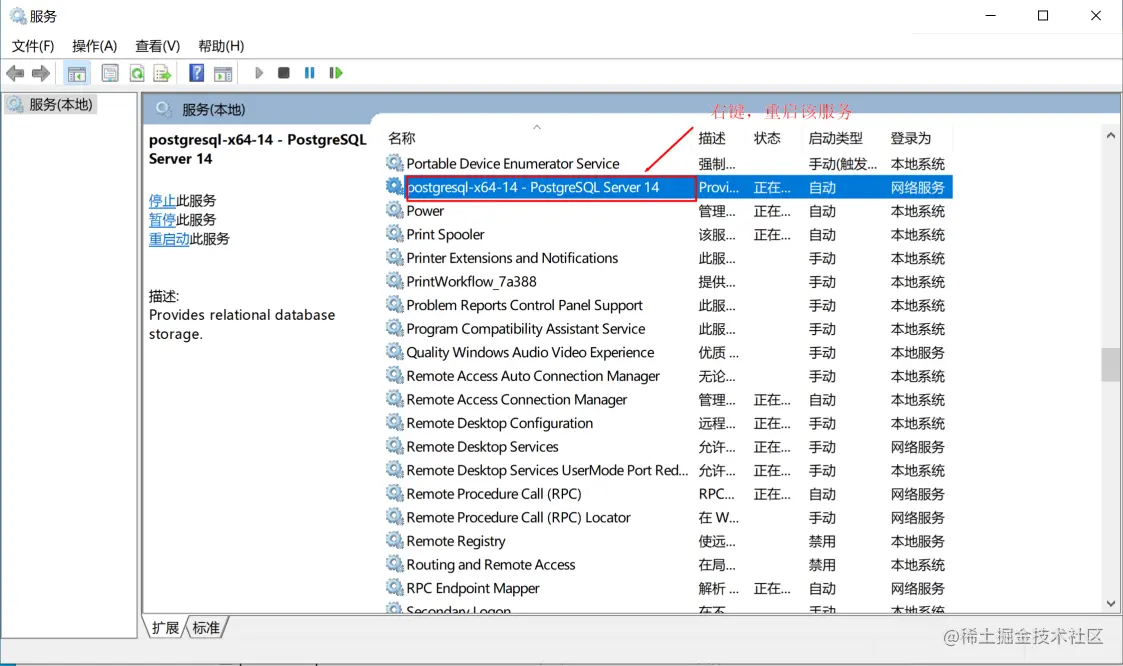Viewport: 1123px width, 666px height.
Task: Click the Refresh toolbar icon
Action: pyautogui.click(x=137, y=73)
